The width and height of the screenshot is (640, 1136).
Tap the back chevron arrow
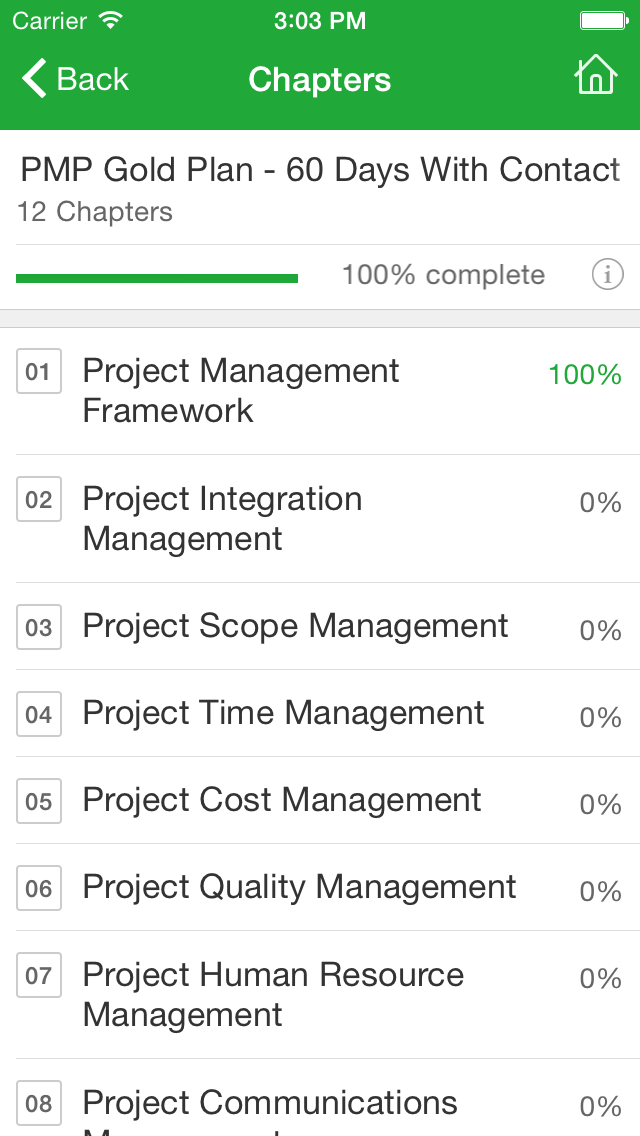coord(34,78)
